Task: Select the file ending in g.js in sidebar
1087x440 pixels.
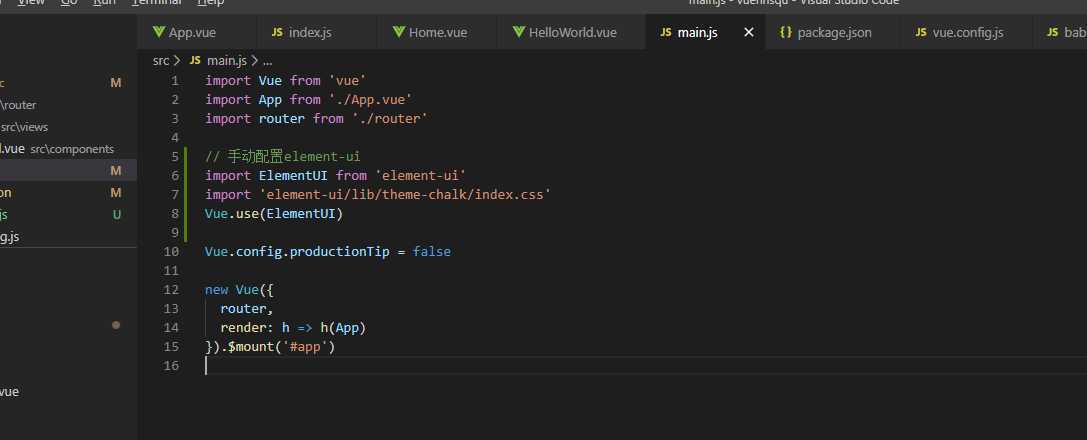Action: (10, 237)
